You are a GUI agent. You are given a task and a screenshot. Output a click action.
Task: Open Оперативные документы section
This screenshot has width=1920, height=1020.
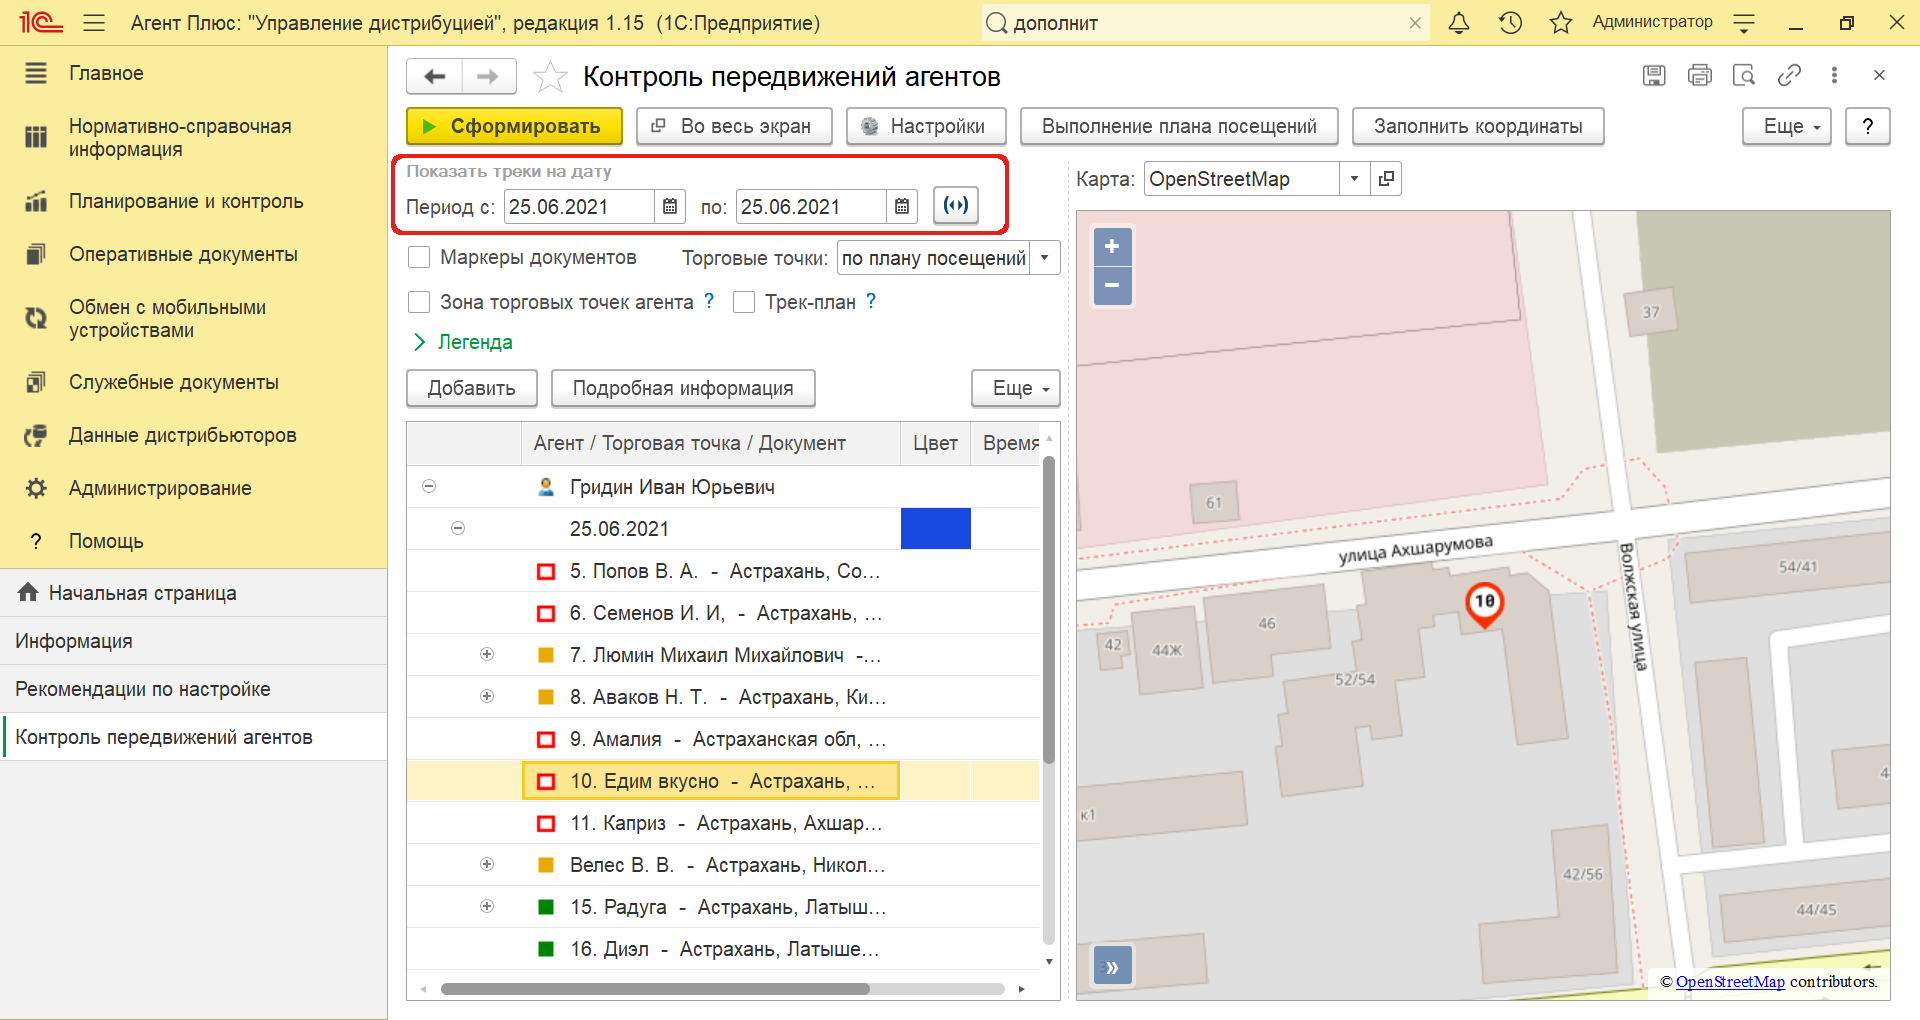point(183,254)
